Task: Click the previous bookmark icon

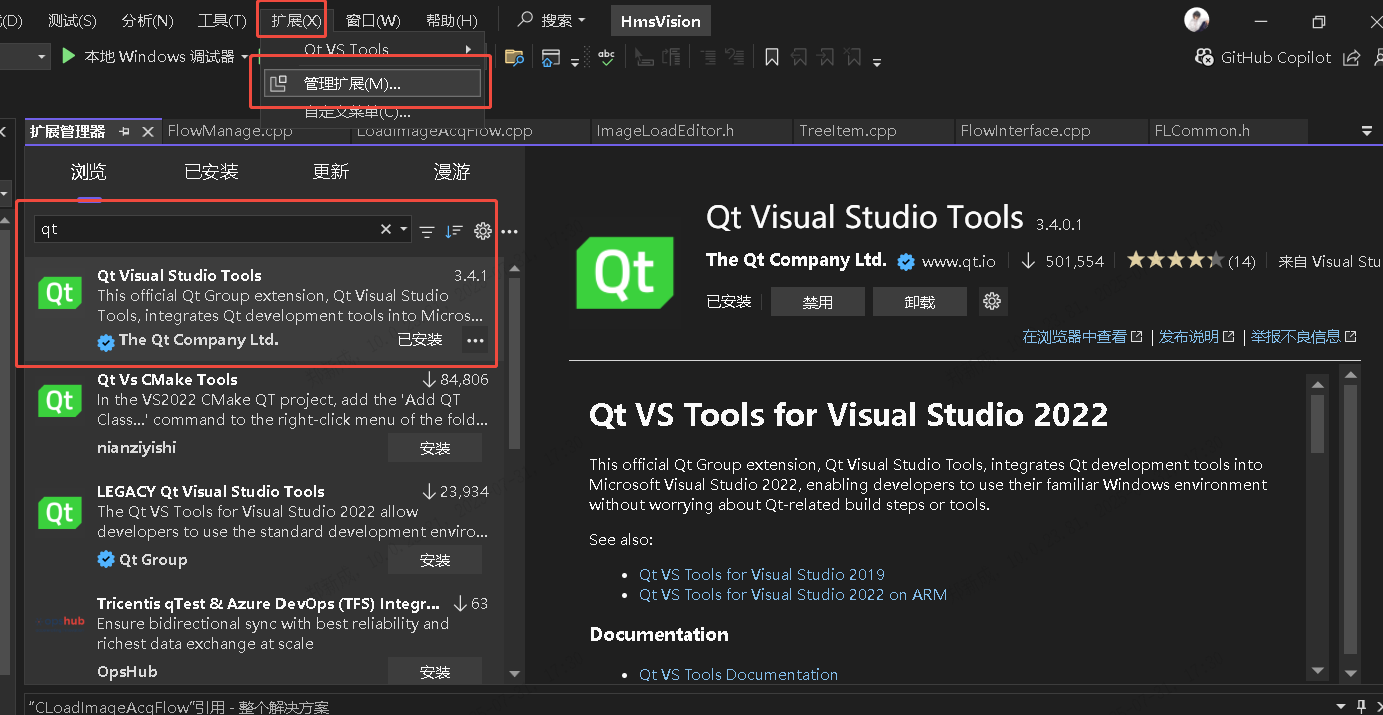Action: pos(799,57)
